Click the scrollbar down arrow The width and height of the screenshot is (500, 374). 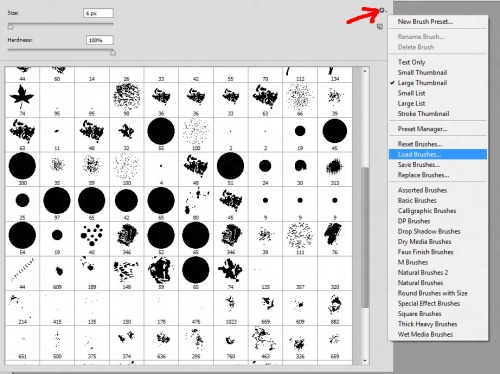click(x=365, y=361)
